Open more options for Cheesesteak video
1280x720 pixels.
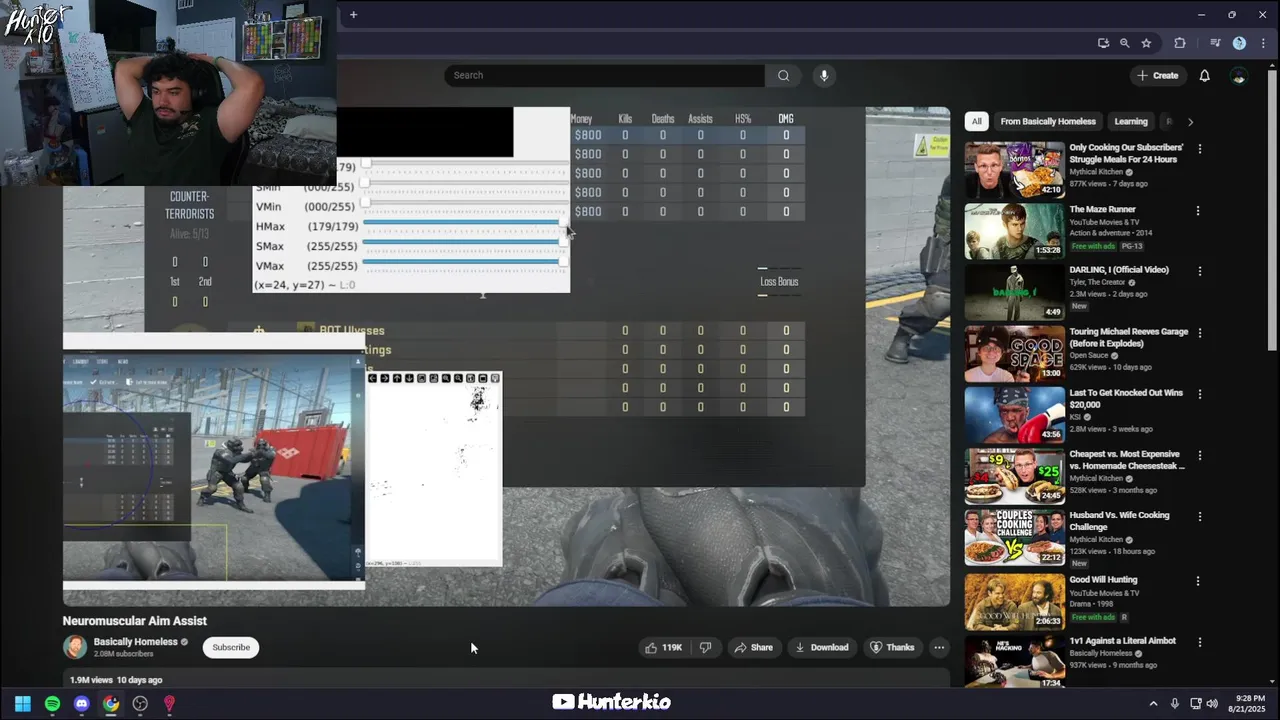coord(1199,455)
